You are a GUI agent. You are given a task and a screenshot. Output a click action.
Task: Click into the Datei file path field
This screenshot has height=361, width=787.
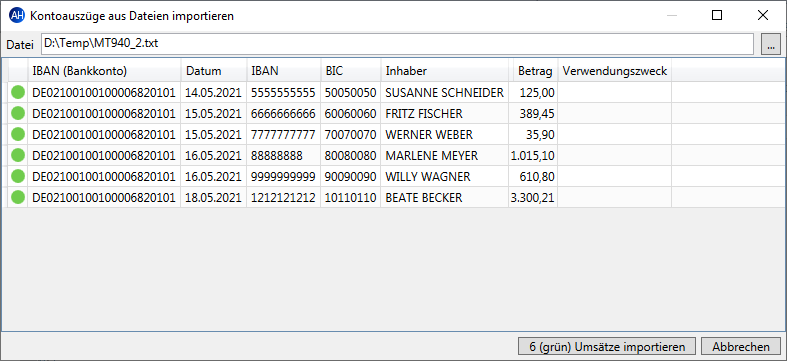click(x=397, y=44)
